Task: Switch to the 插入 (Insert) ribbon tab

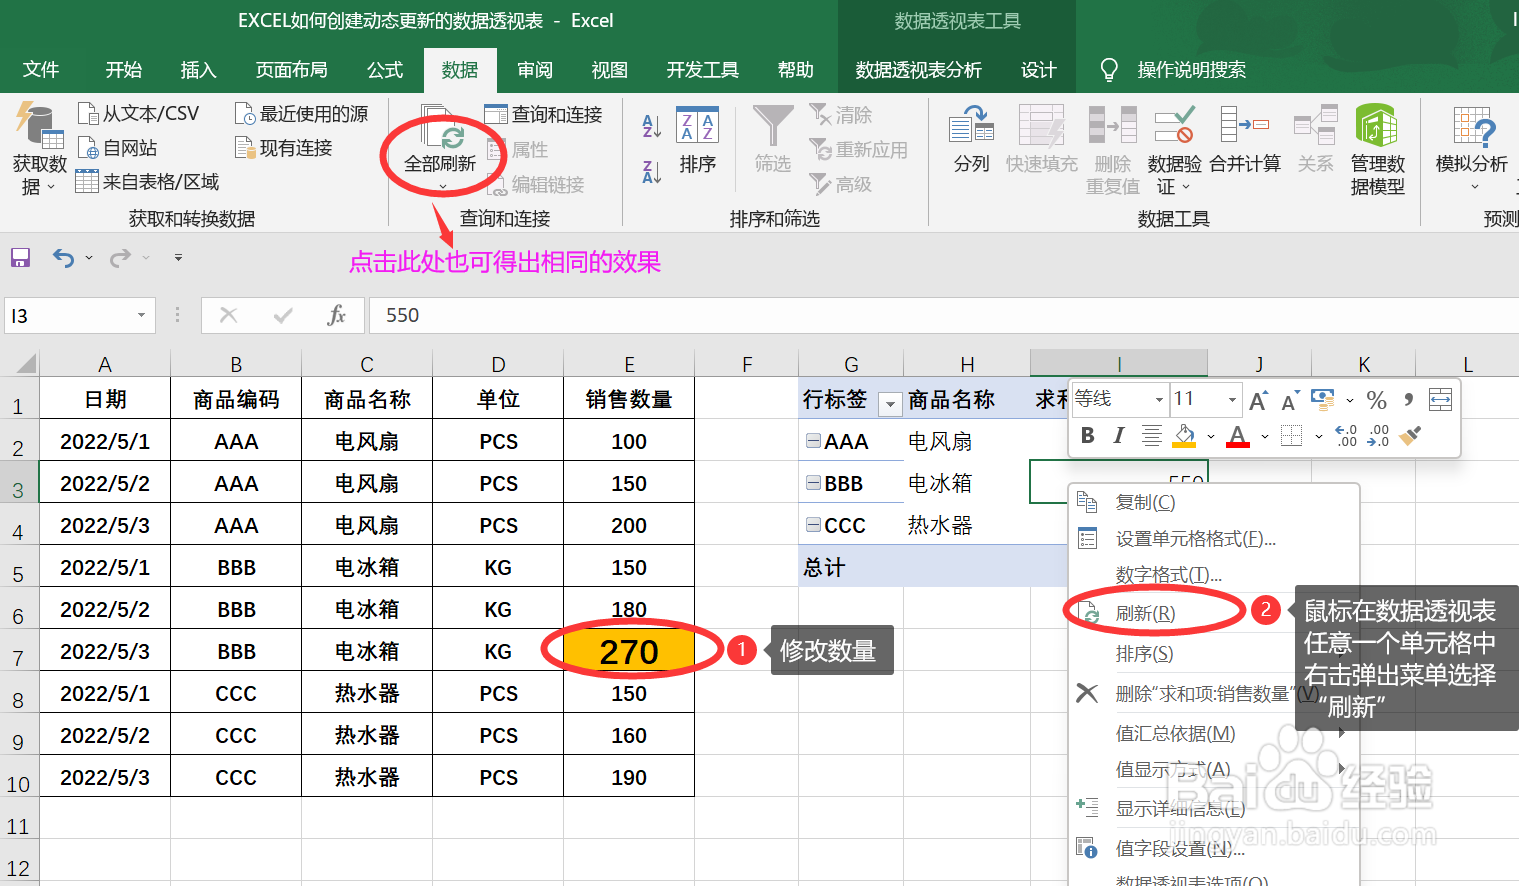Action: click(198, 70)
